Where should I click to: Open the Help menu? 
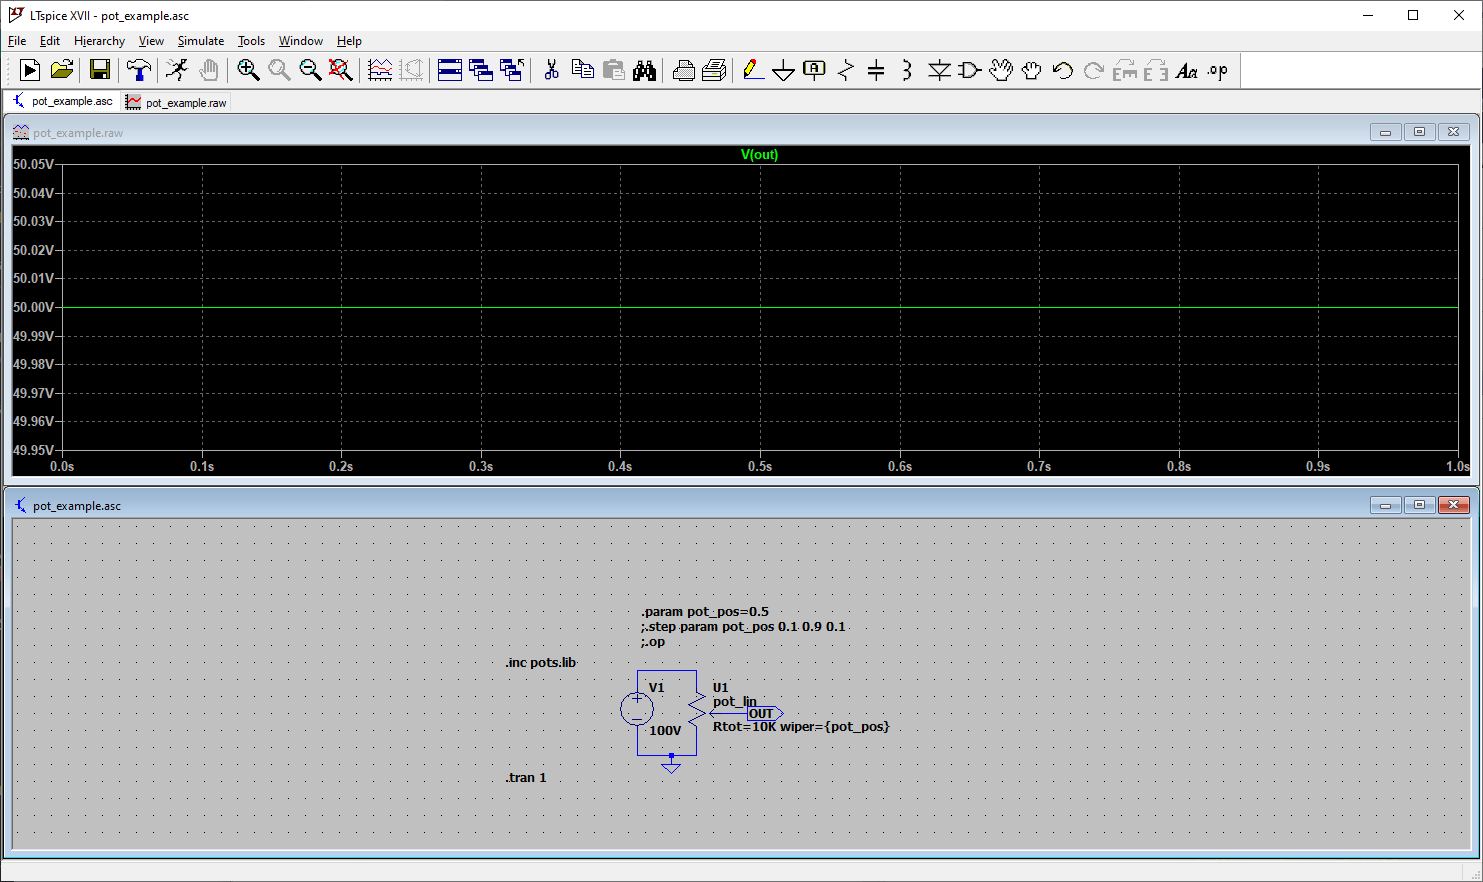[x=349, y=41]
